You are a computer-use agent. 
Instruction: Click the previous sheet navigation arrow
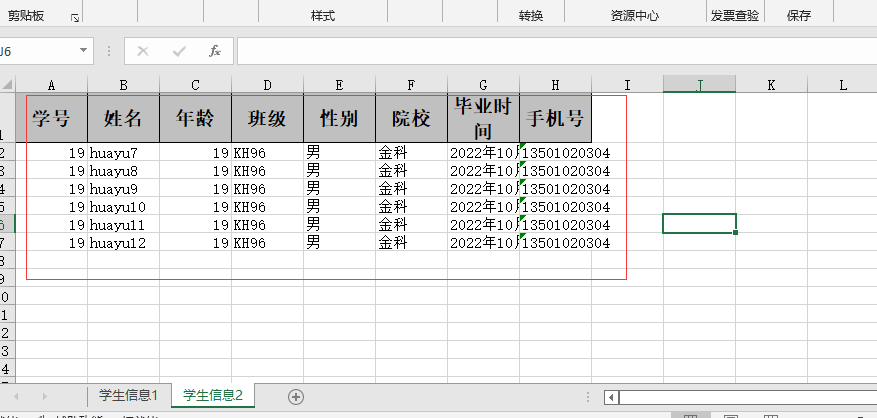click(16, 396)
